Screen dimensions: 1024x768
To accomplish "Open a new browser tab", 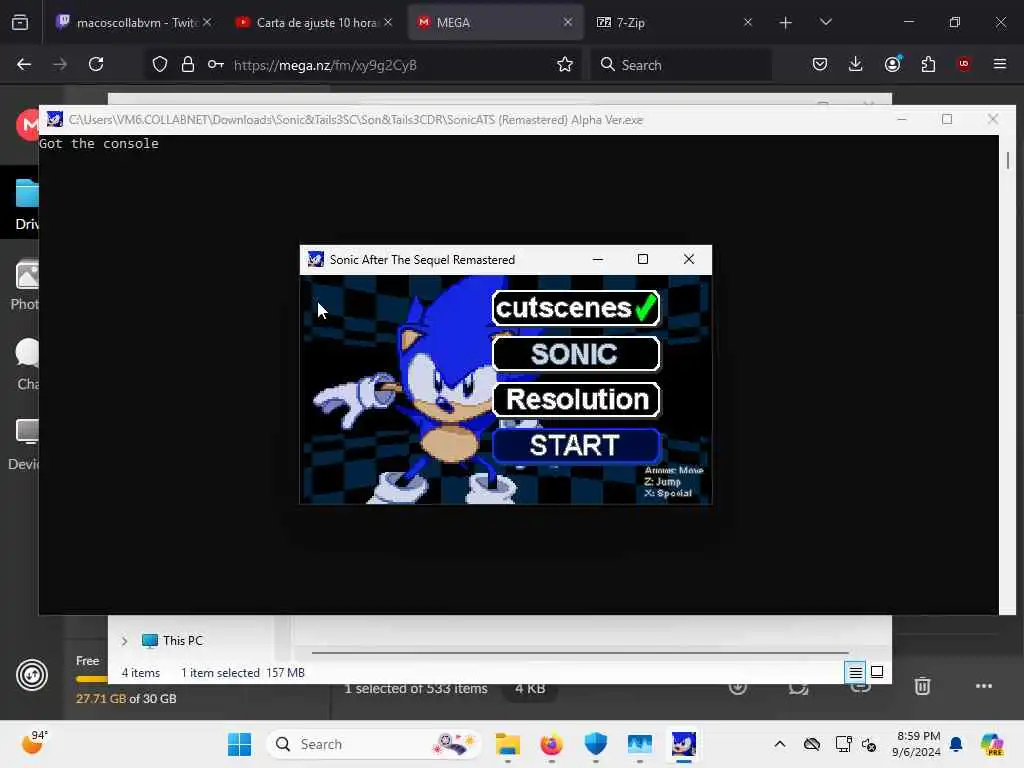I will (786, 23).
